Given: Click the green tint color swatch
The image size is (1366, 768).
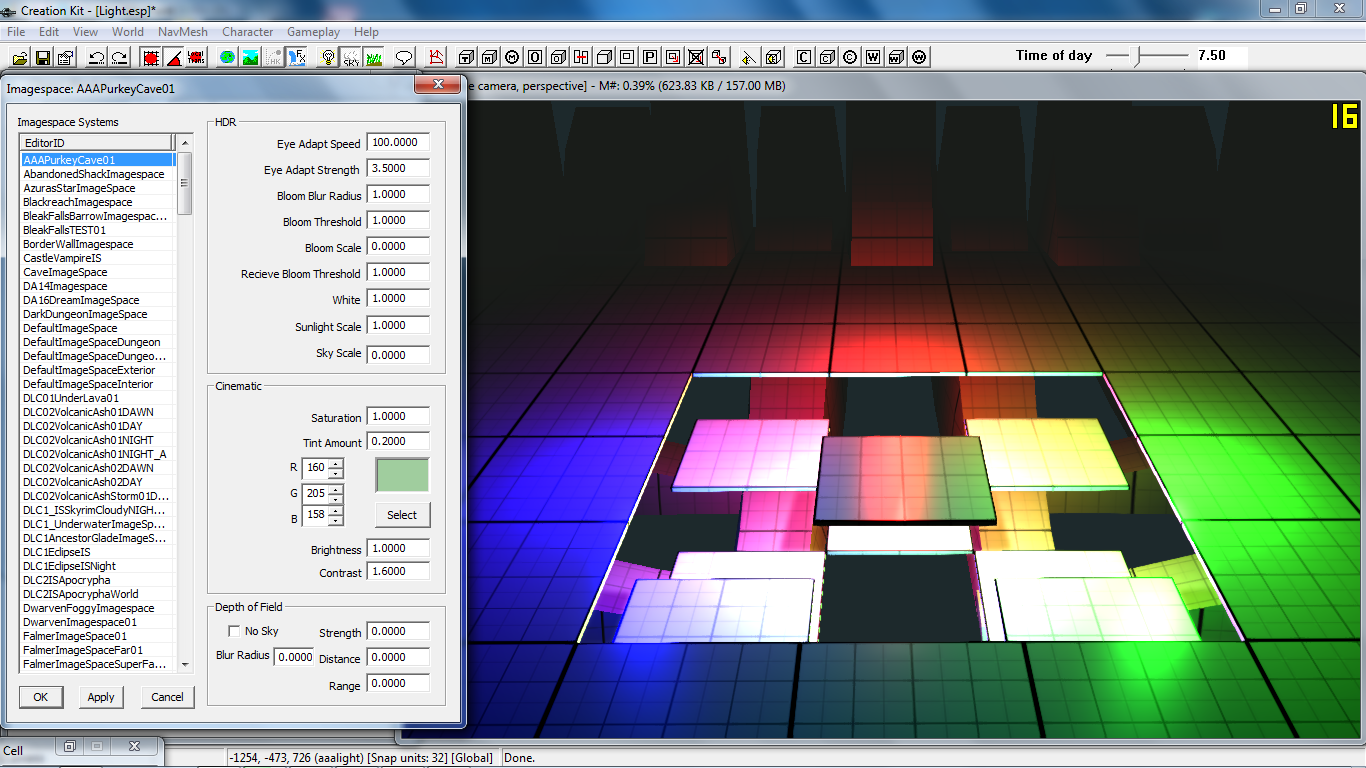Looking at the screenshot, I should [x=402, y=475].
